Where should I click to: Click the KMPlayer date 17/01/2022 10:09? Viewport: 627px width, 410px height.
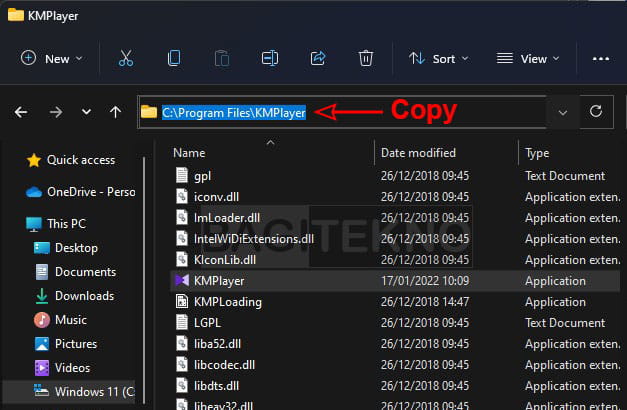[425, 281]
